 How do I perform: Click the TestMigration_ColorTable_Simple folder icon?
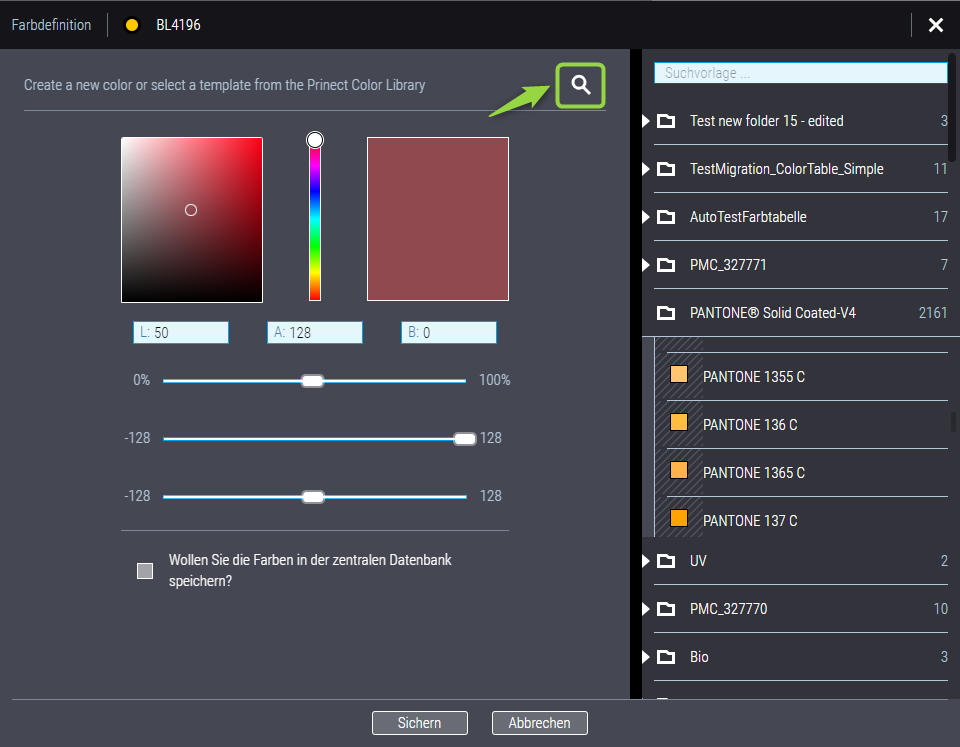pyautogui.click(x=666, y=169)
